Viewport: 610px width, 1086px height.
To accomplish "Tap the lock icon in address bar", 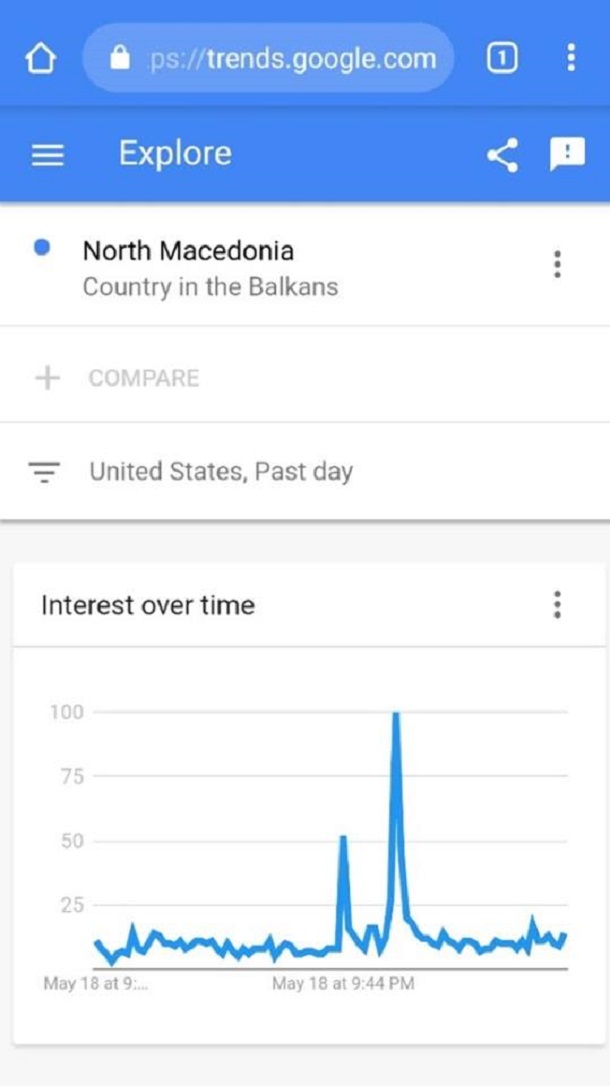I will tap(120, 59).
